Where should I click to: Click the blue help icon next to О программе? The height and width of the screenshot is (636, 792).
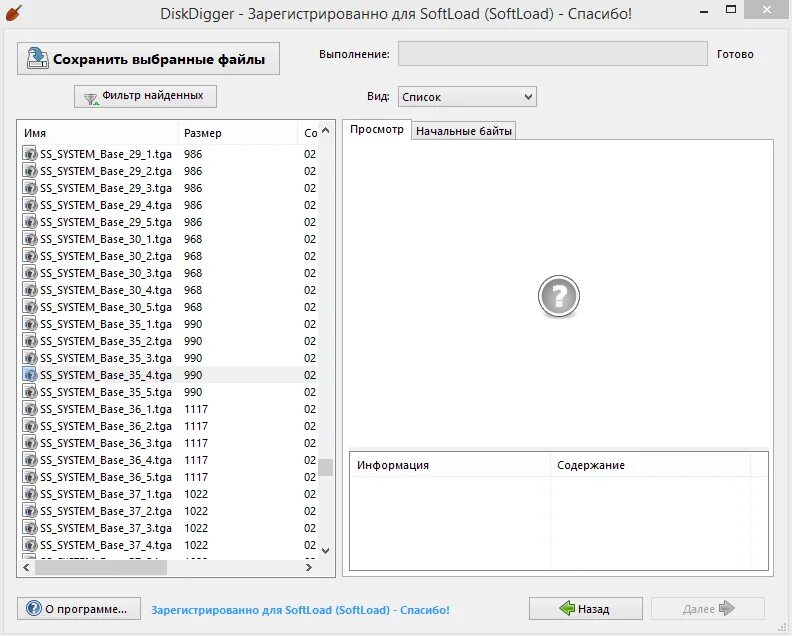click(x=33, y=608)
